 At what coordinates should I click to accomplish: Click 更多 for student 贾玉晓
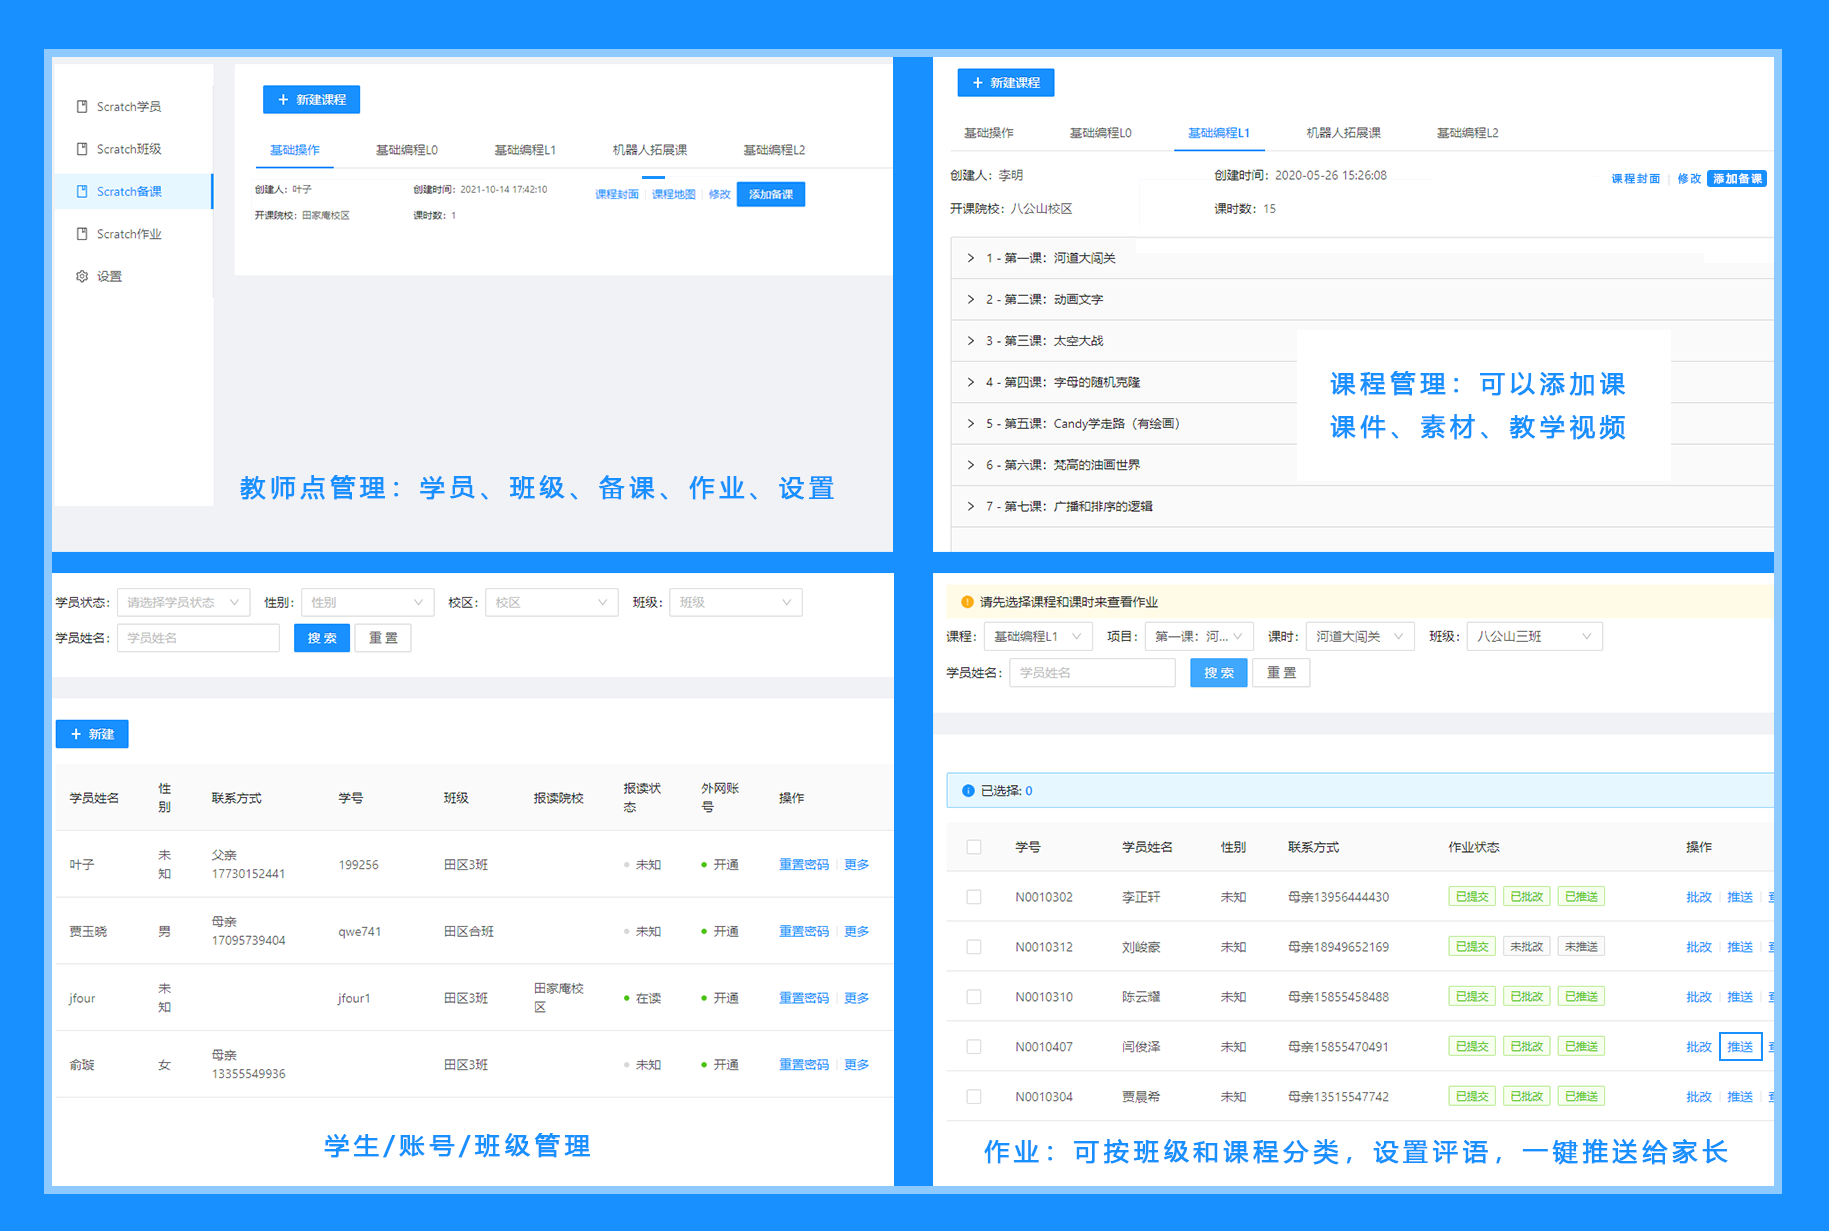pyautogui.click(x=857, y=932)
